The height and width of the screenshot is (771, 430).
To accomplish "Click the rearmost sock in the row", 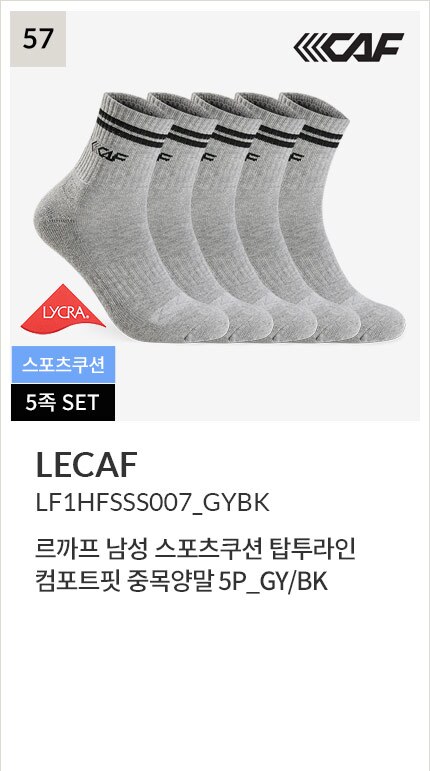I will click(x=344, y=216).
